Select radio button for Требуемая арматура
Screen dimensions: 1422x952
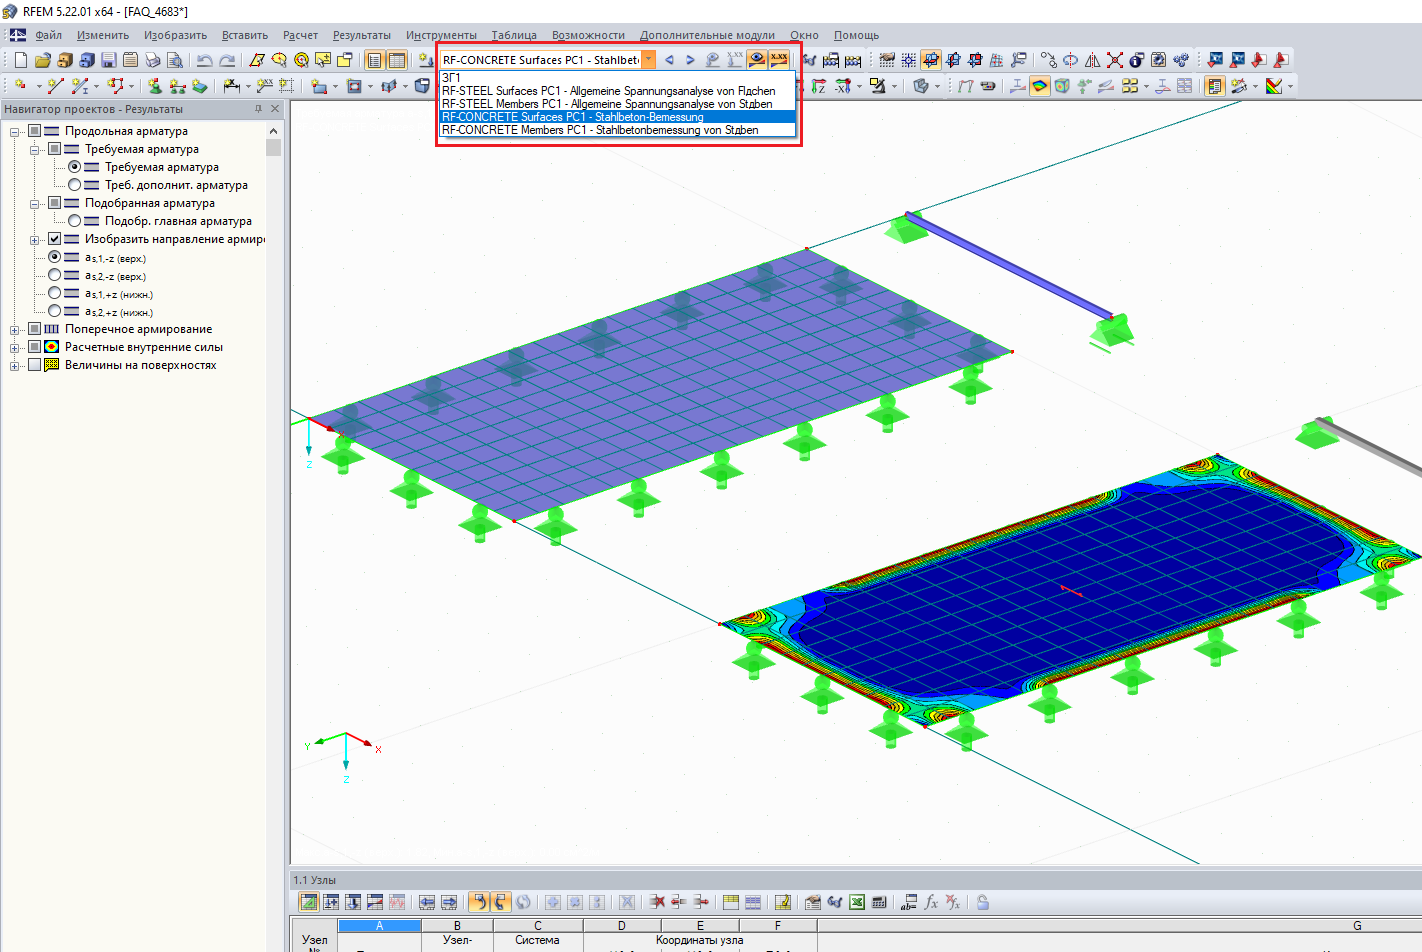[x=75, y=167]
